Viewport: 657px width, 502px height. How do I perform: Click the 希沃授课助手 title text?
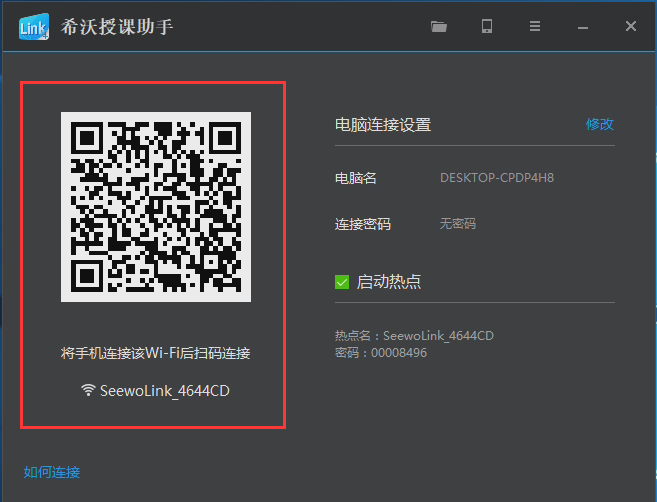(x=117, y=27)
